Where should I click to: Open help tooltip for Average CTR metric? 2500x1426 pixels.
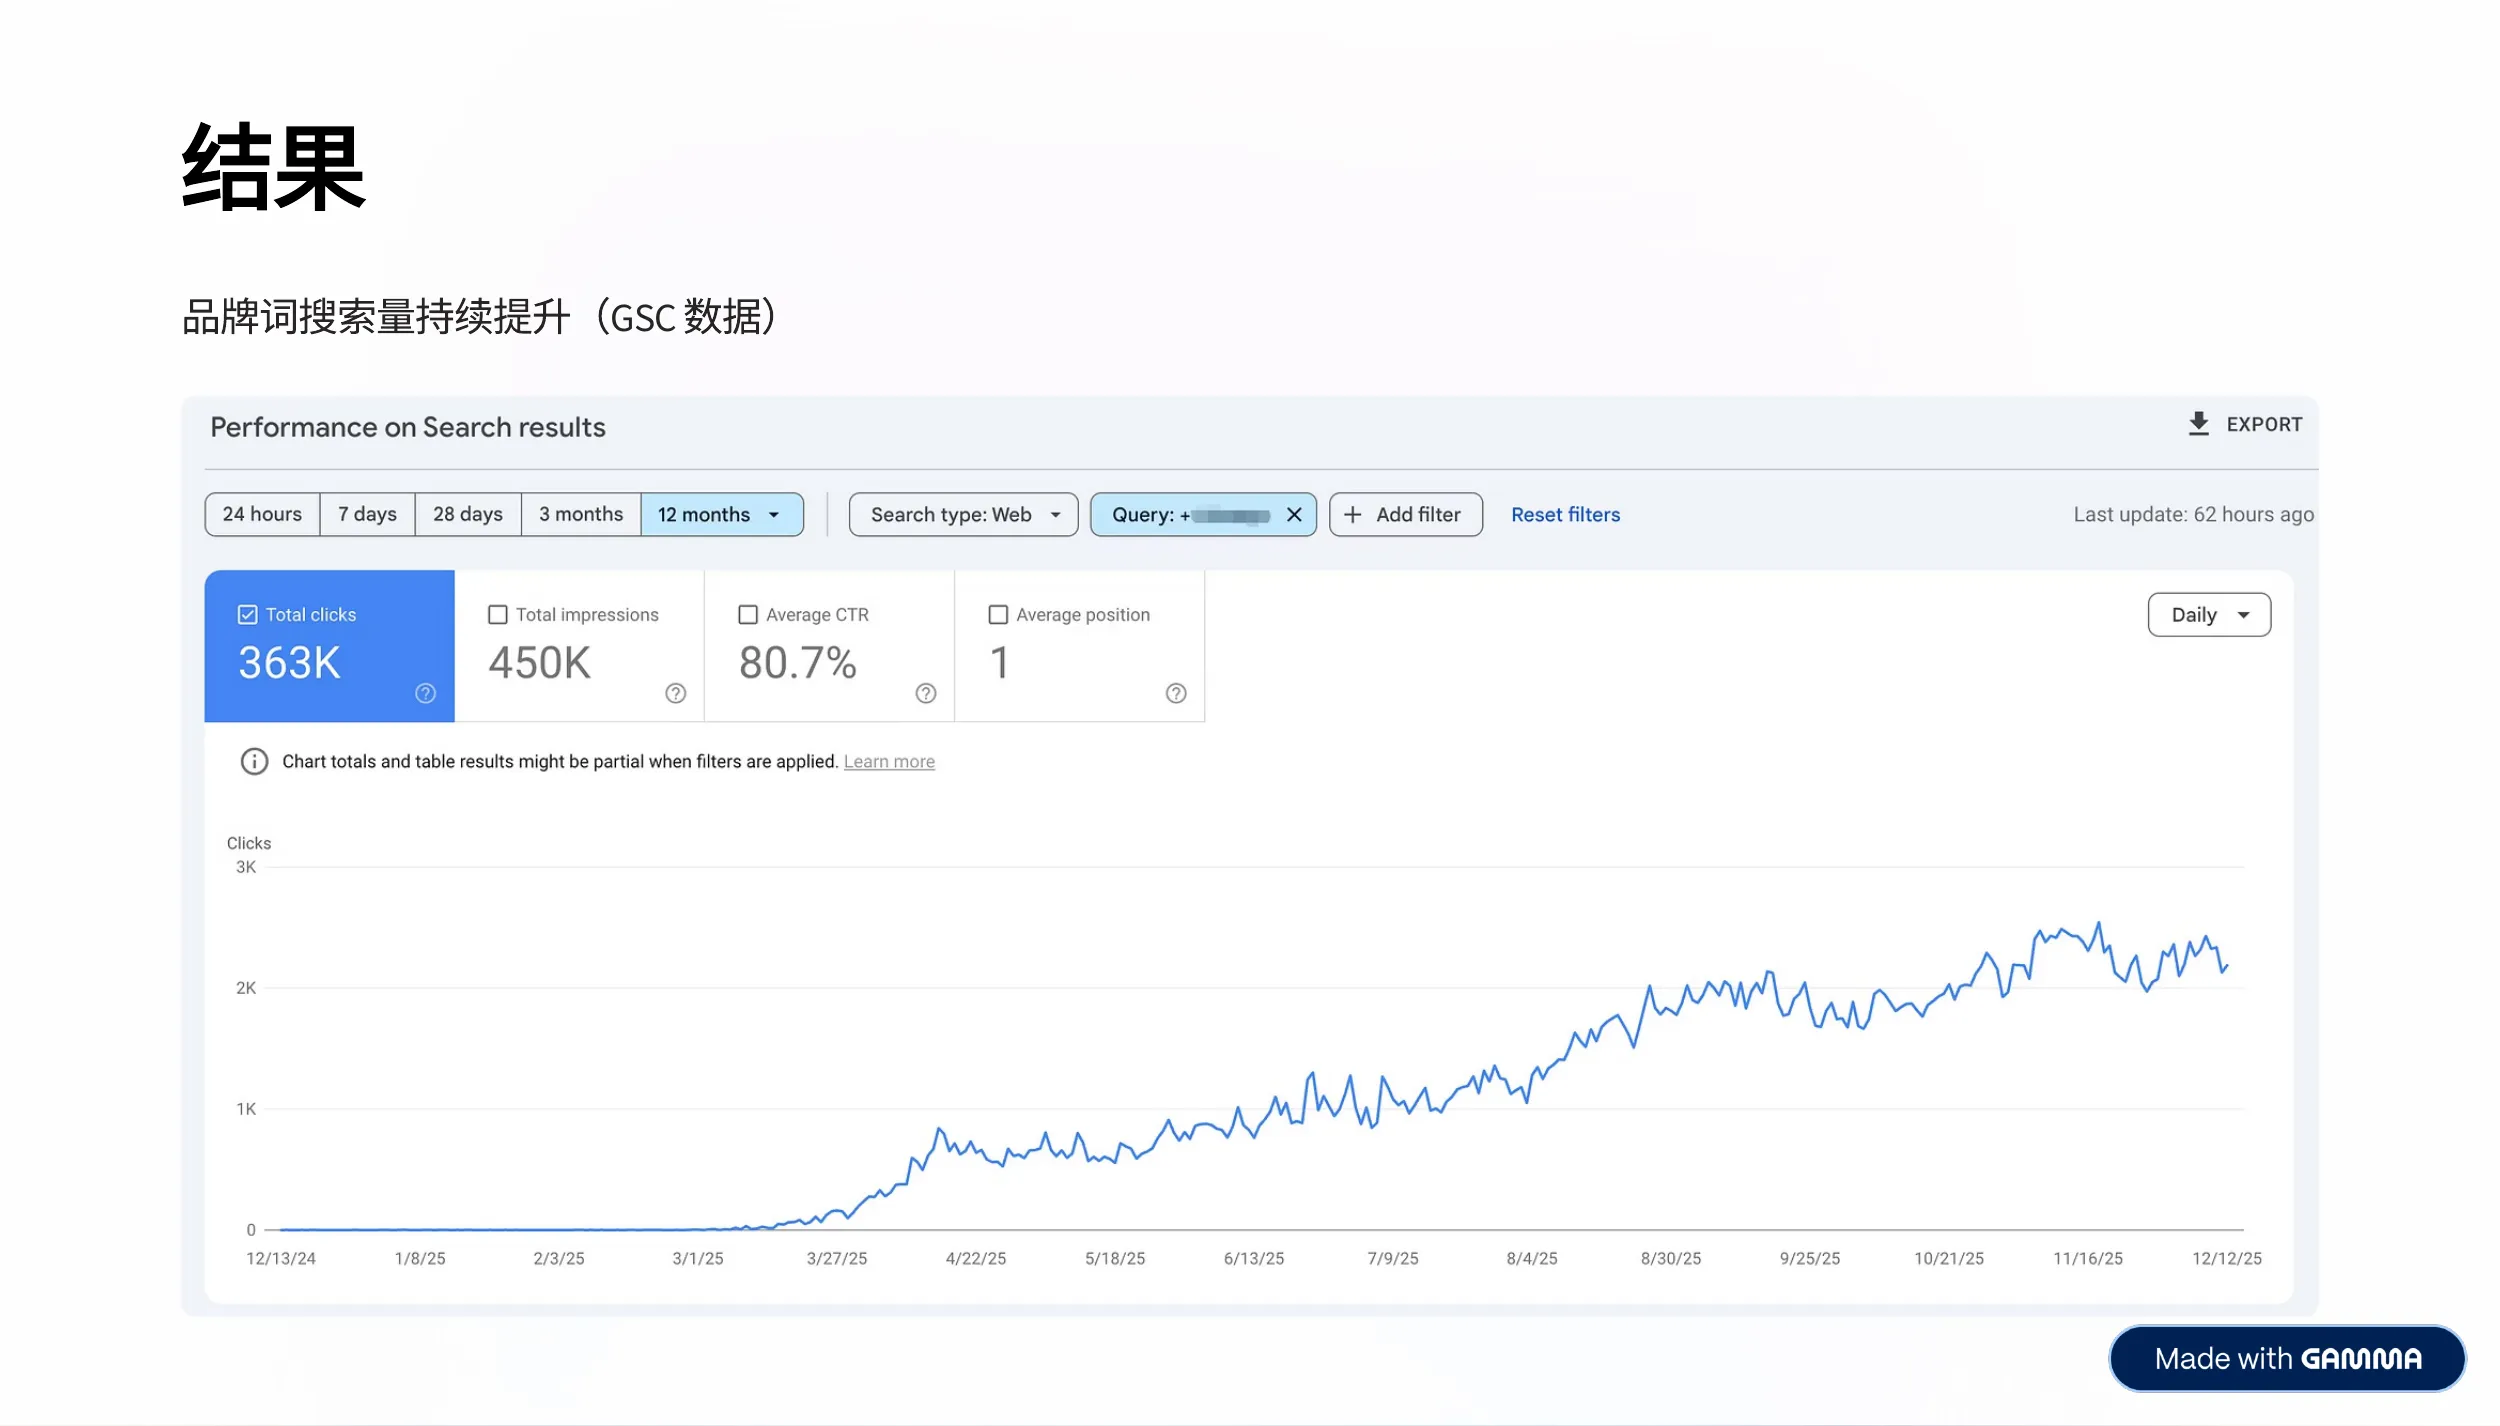(x=926, y=692)
